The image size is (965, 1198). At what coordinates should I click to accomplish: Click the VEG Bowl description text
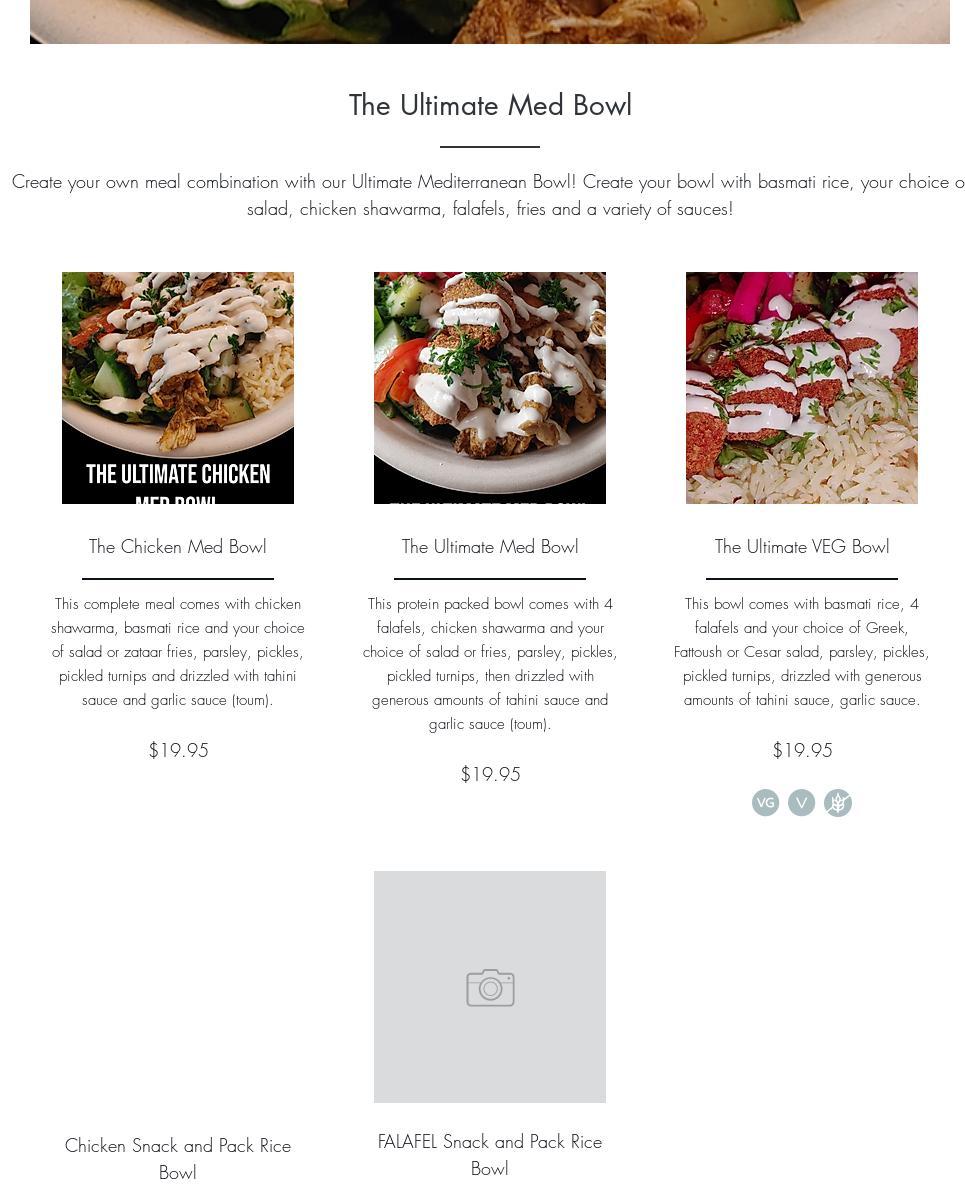tap(801, 652)
